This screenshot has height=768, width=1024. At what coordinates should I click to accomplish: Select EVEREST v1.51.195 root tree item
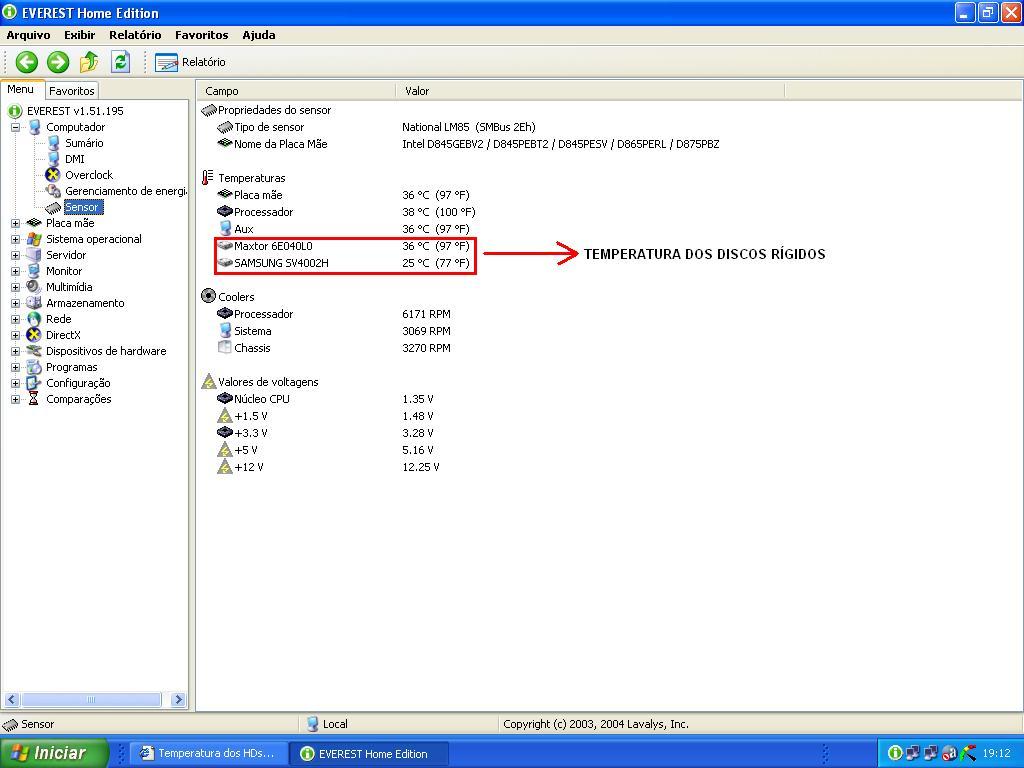point(75,111)
